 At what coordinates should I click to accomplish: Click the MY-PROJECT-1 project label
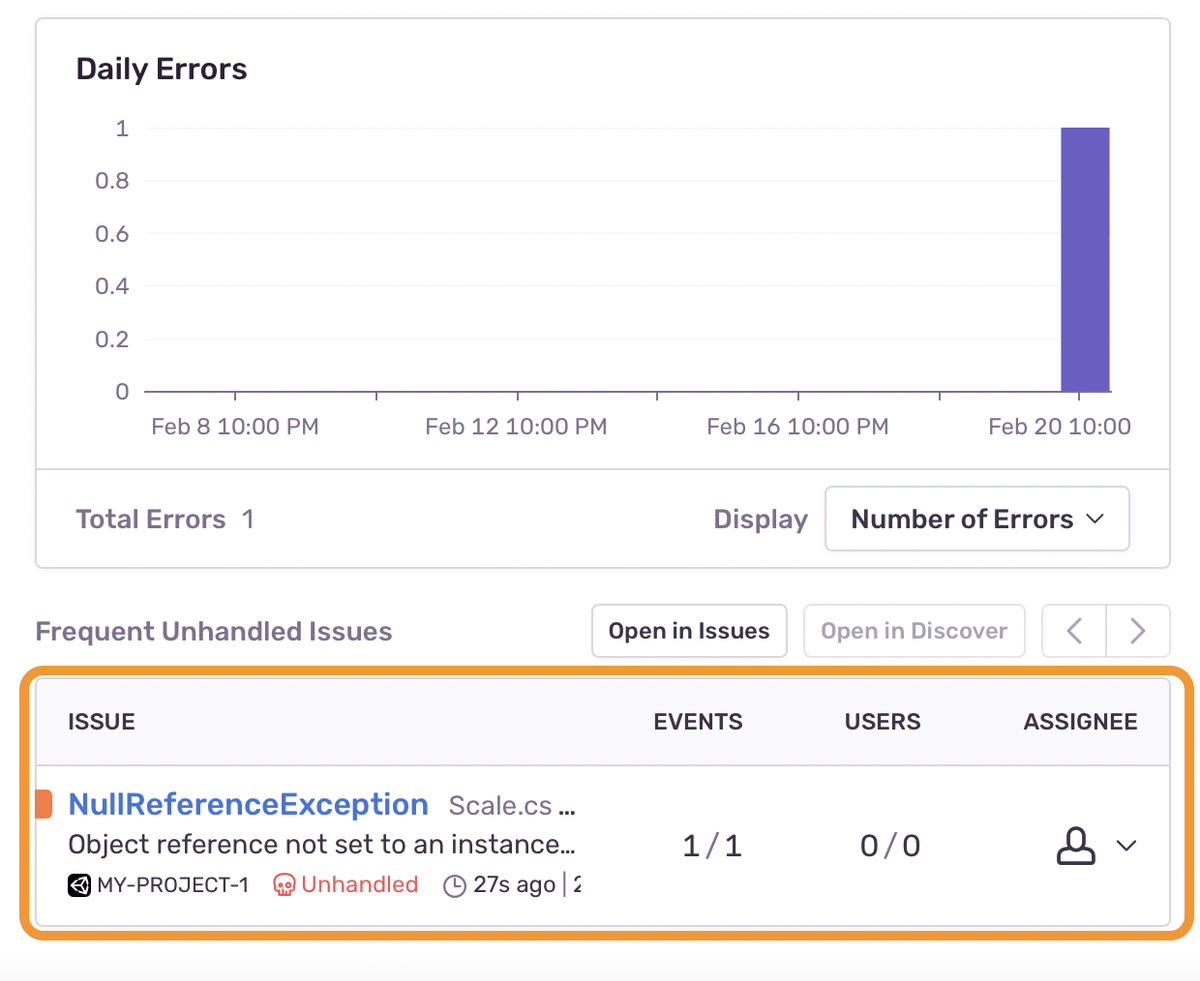[171, 885]
